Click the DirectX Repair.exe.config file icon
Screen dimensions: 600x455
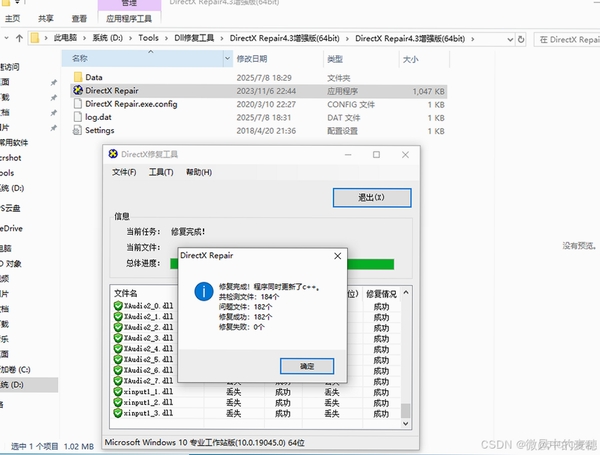point(78,104)
